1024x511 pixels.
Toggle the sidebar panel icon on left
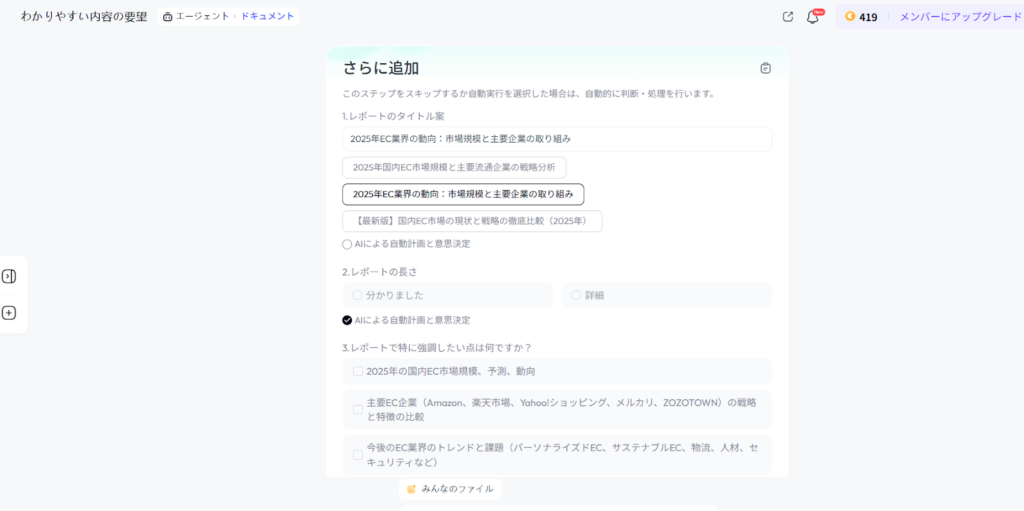click(x=9, y=276)
